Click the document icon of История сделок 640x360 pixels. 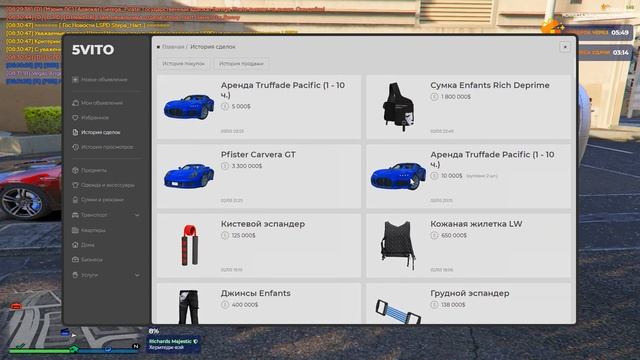[75, 132]
